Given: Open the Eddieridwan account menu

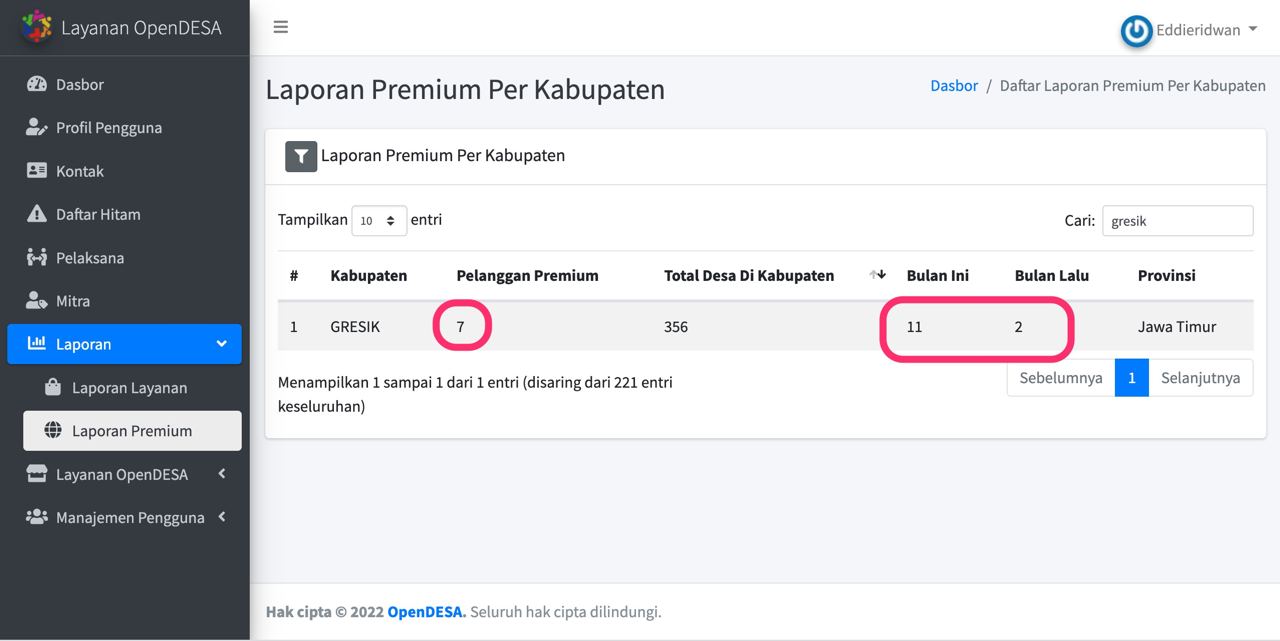Looking at the screenshot, I should coord(1192,29).
